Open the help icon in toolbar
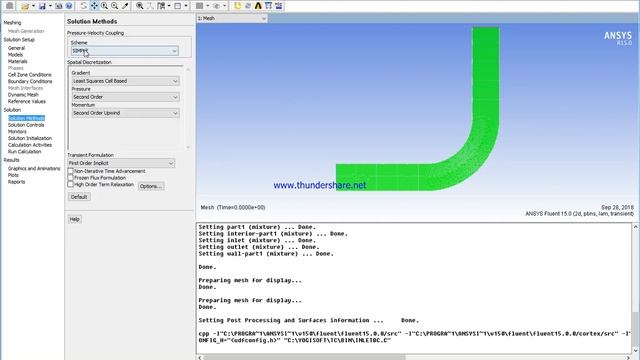 (69, 6)
